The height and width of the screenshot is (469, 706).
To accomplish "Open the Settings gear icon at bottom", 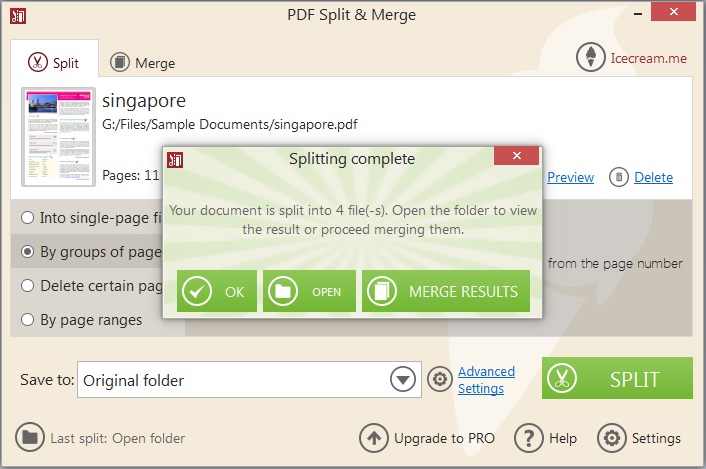I will (611, 437).
